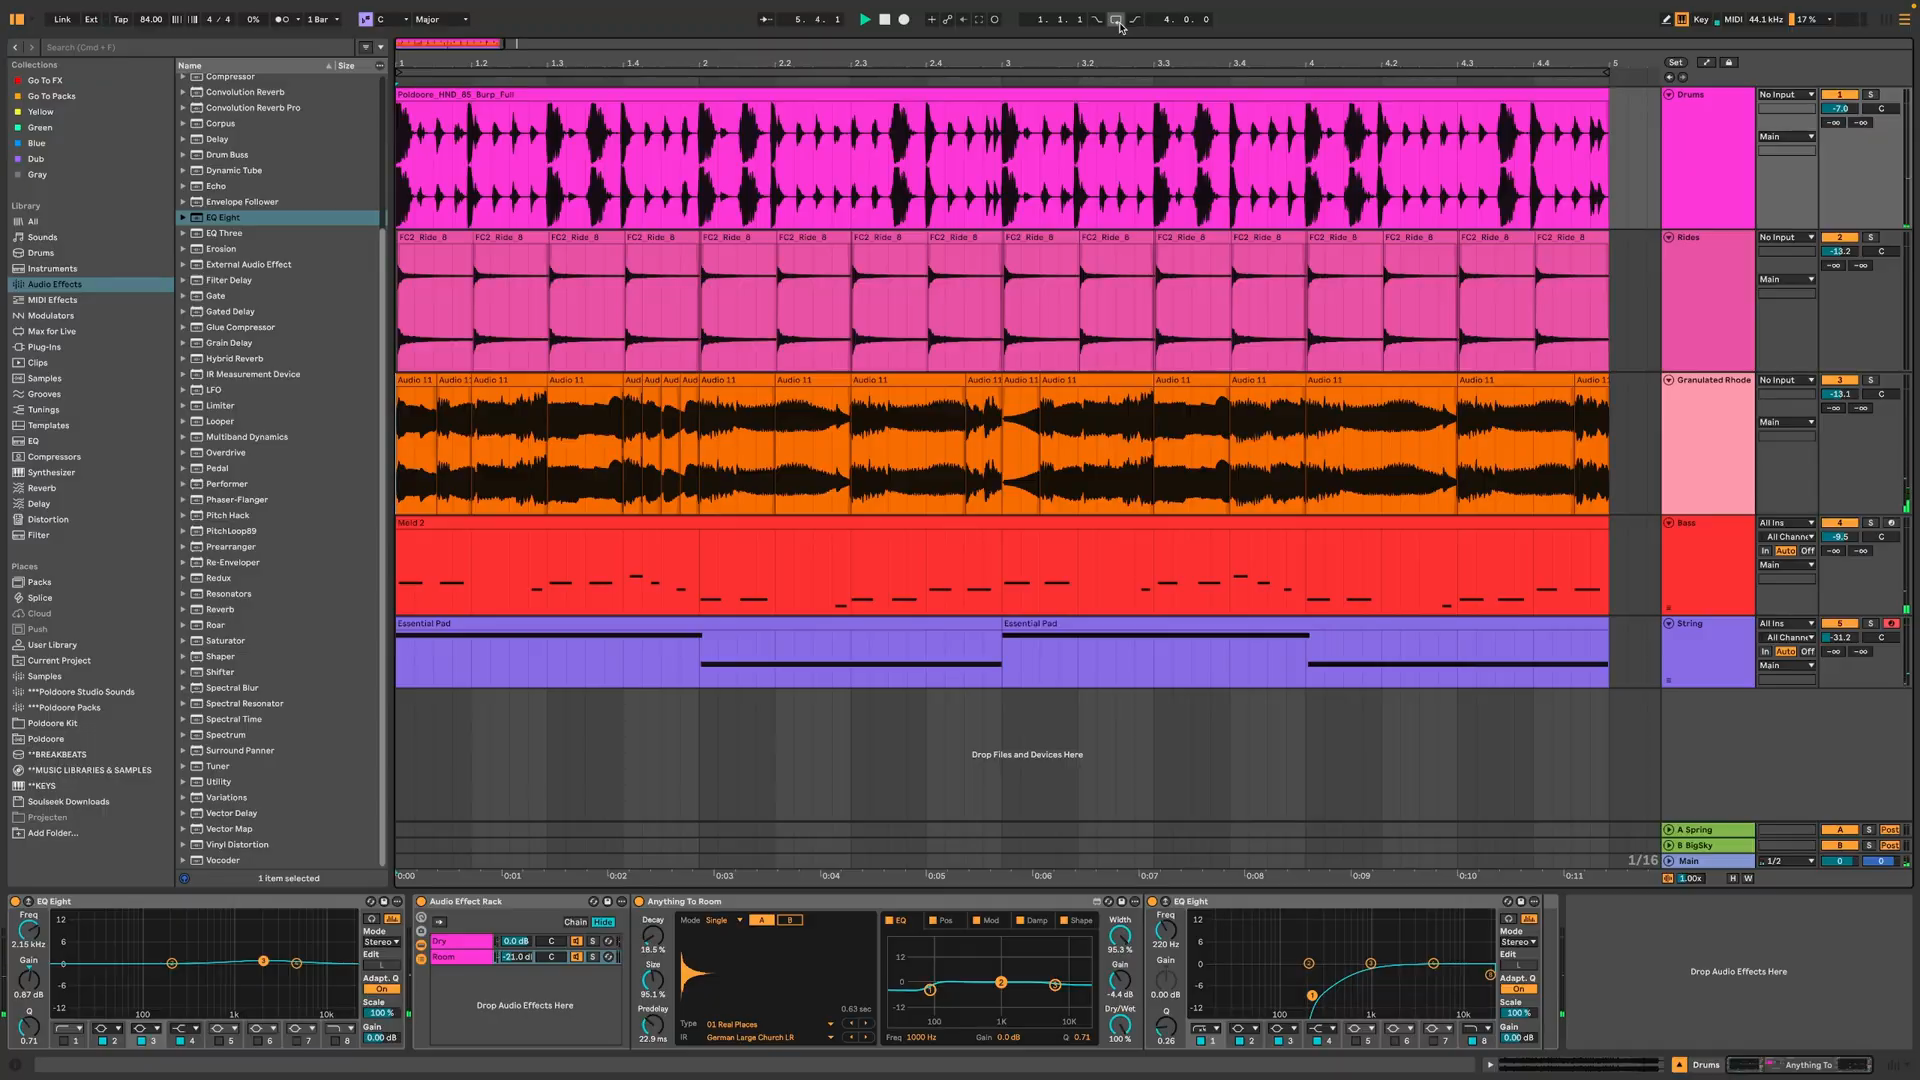Toggle the Follow playback icon
The width and height of the screenshot is (1920, 1080).
pos(765,19)
